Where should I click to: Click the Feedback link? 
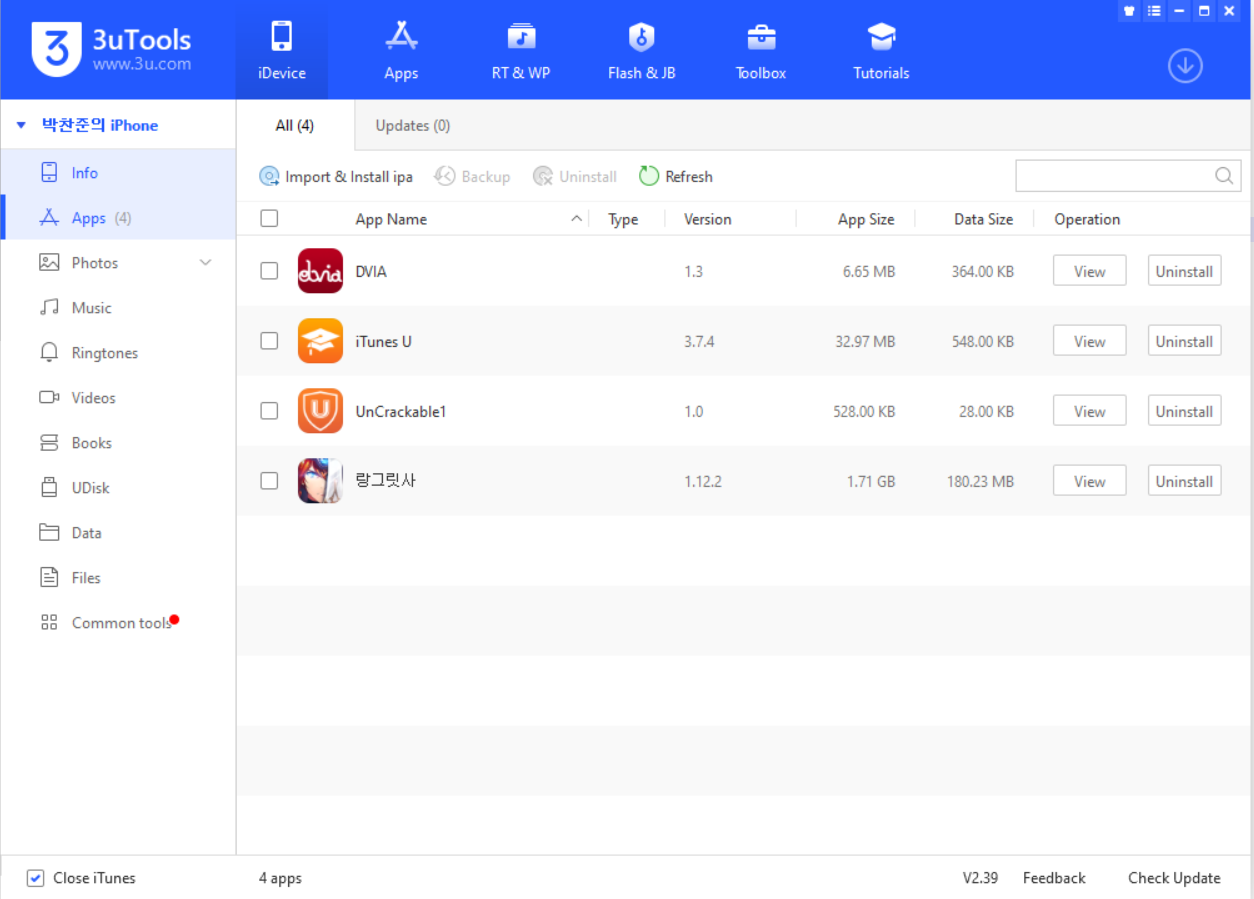click(1054, 878)
